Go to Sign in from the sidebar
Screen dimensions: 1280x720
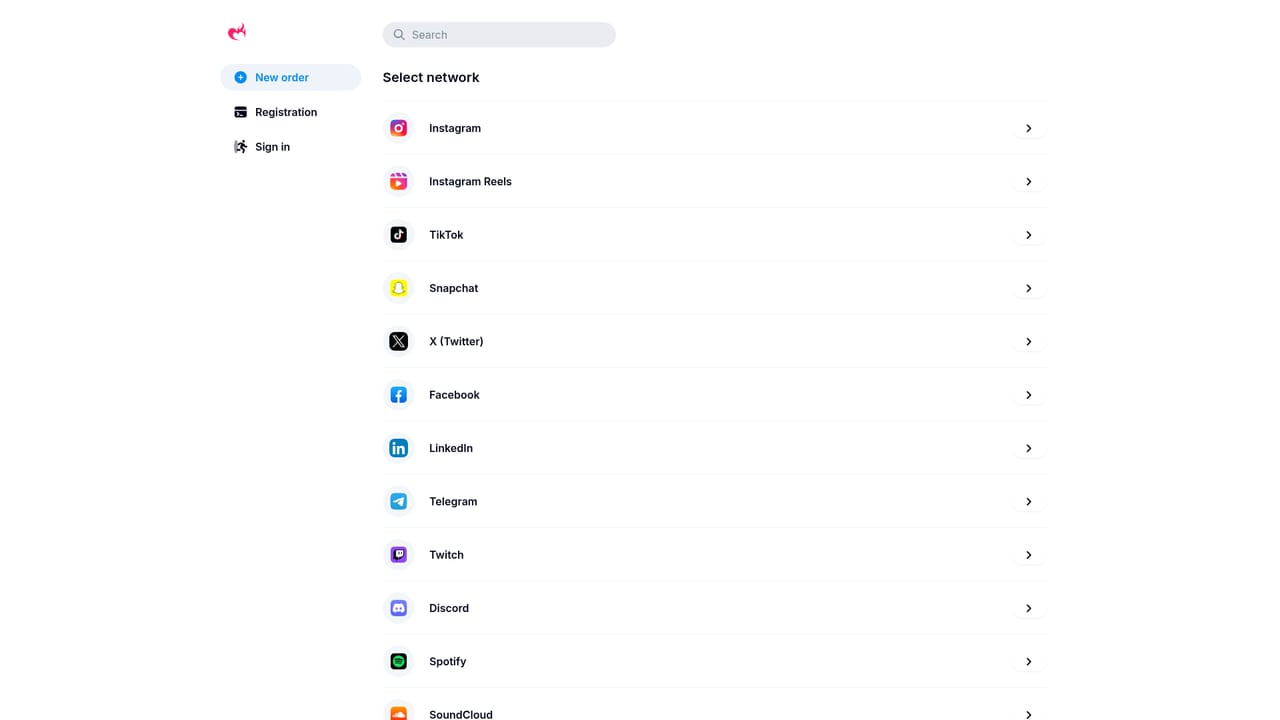pos(291,147)
